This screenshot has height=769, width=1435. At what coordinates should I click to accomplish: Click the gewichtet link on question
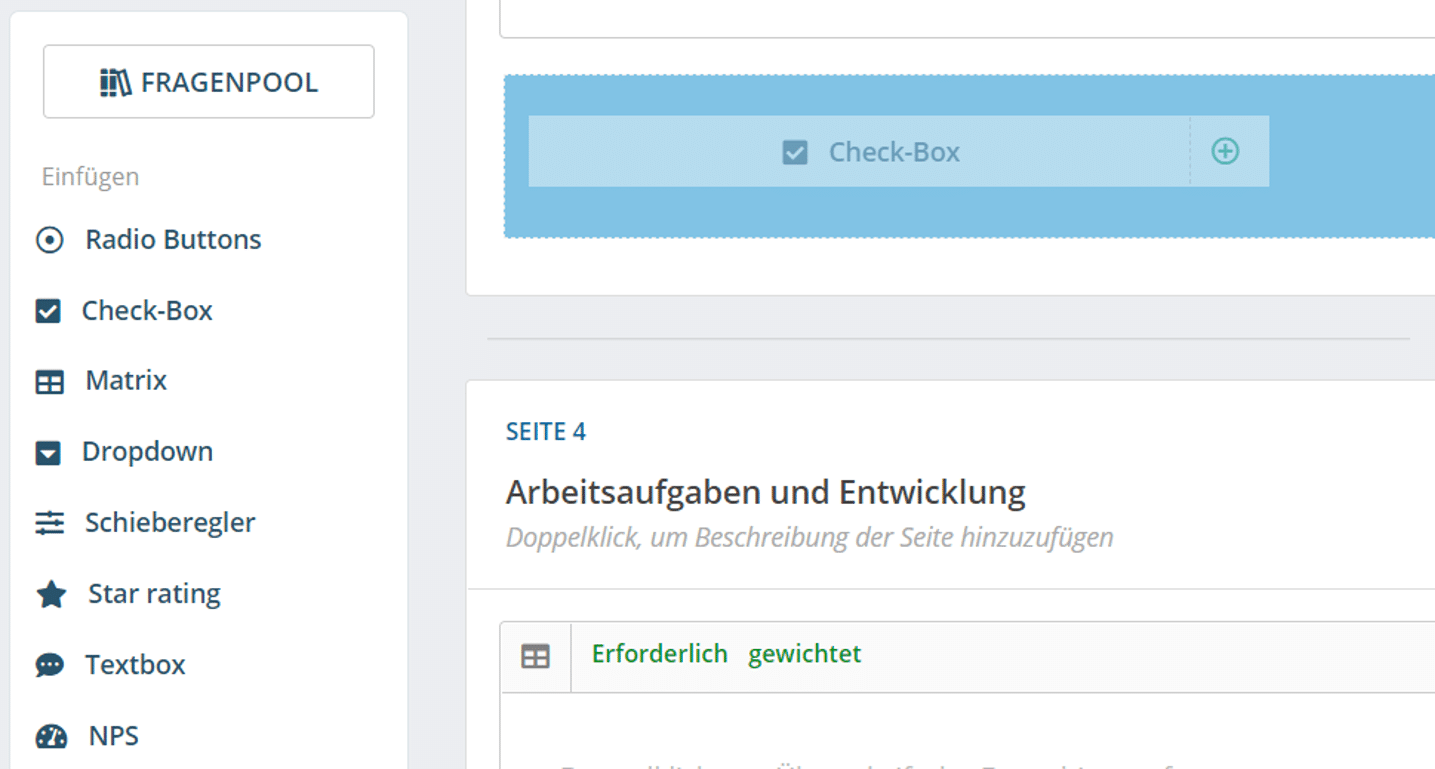[x=804, y=654]
